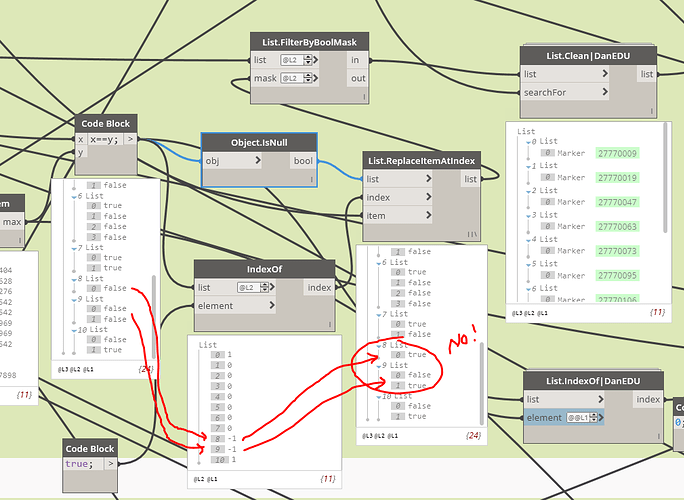Click scrollbar in Code Block preview list

[x=154, y=316]
